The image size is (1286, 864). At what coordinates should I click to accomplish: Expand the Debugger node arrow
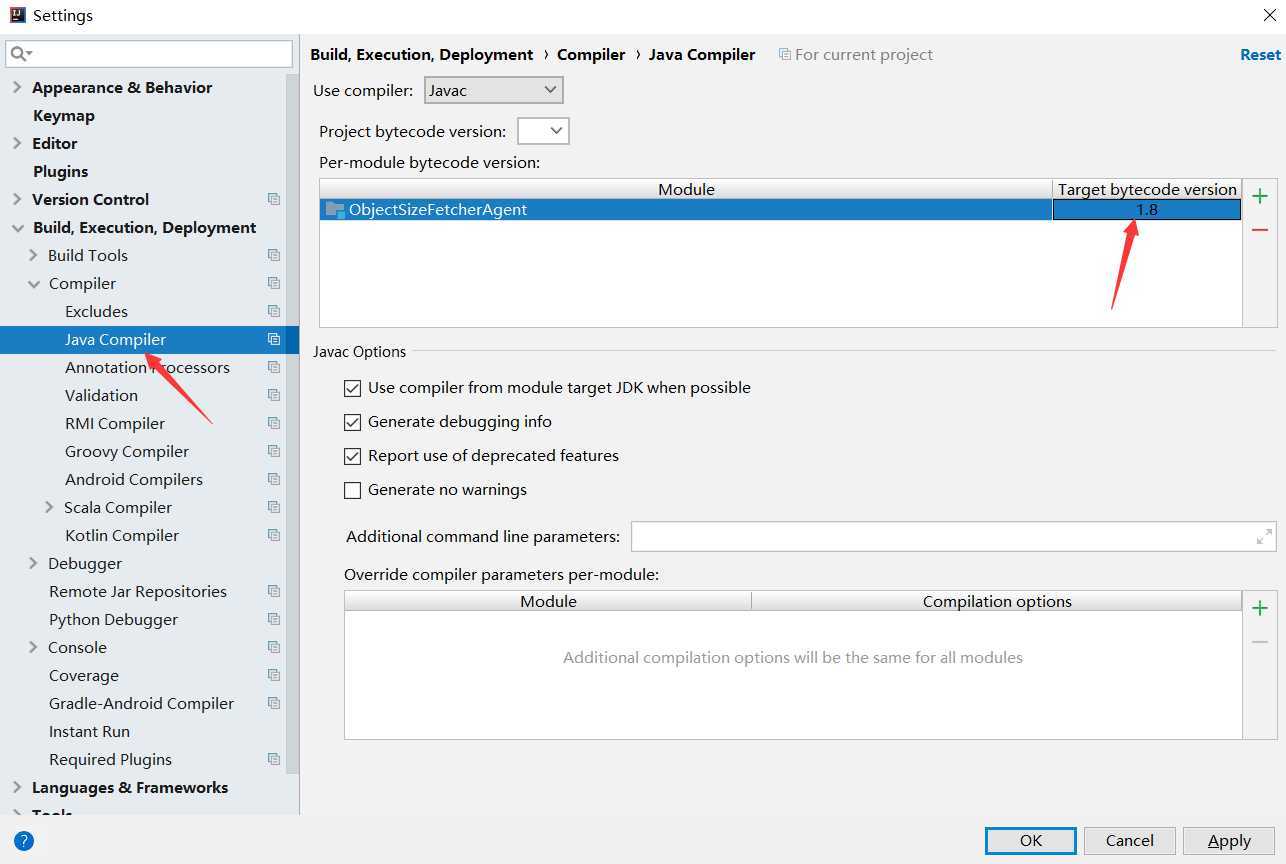(33, 563)
